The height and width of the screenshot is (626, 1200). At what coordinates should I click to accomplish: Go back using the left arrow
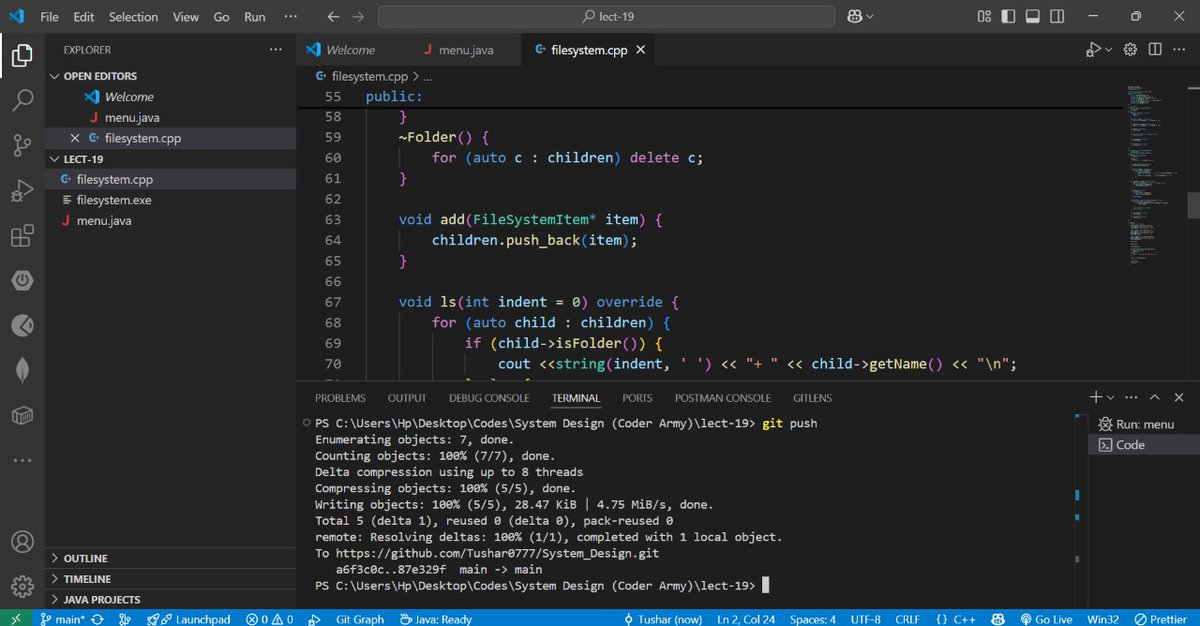click(x=334, y=17)
